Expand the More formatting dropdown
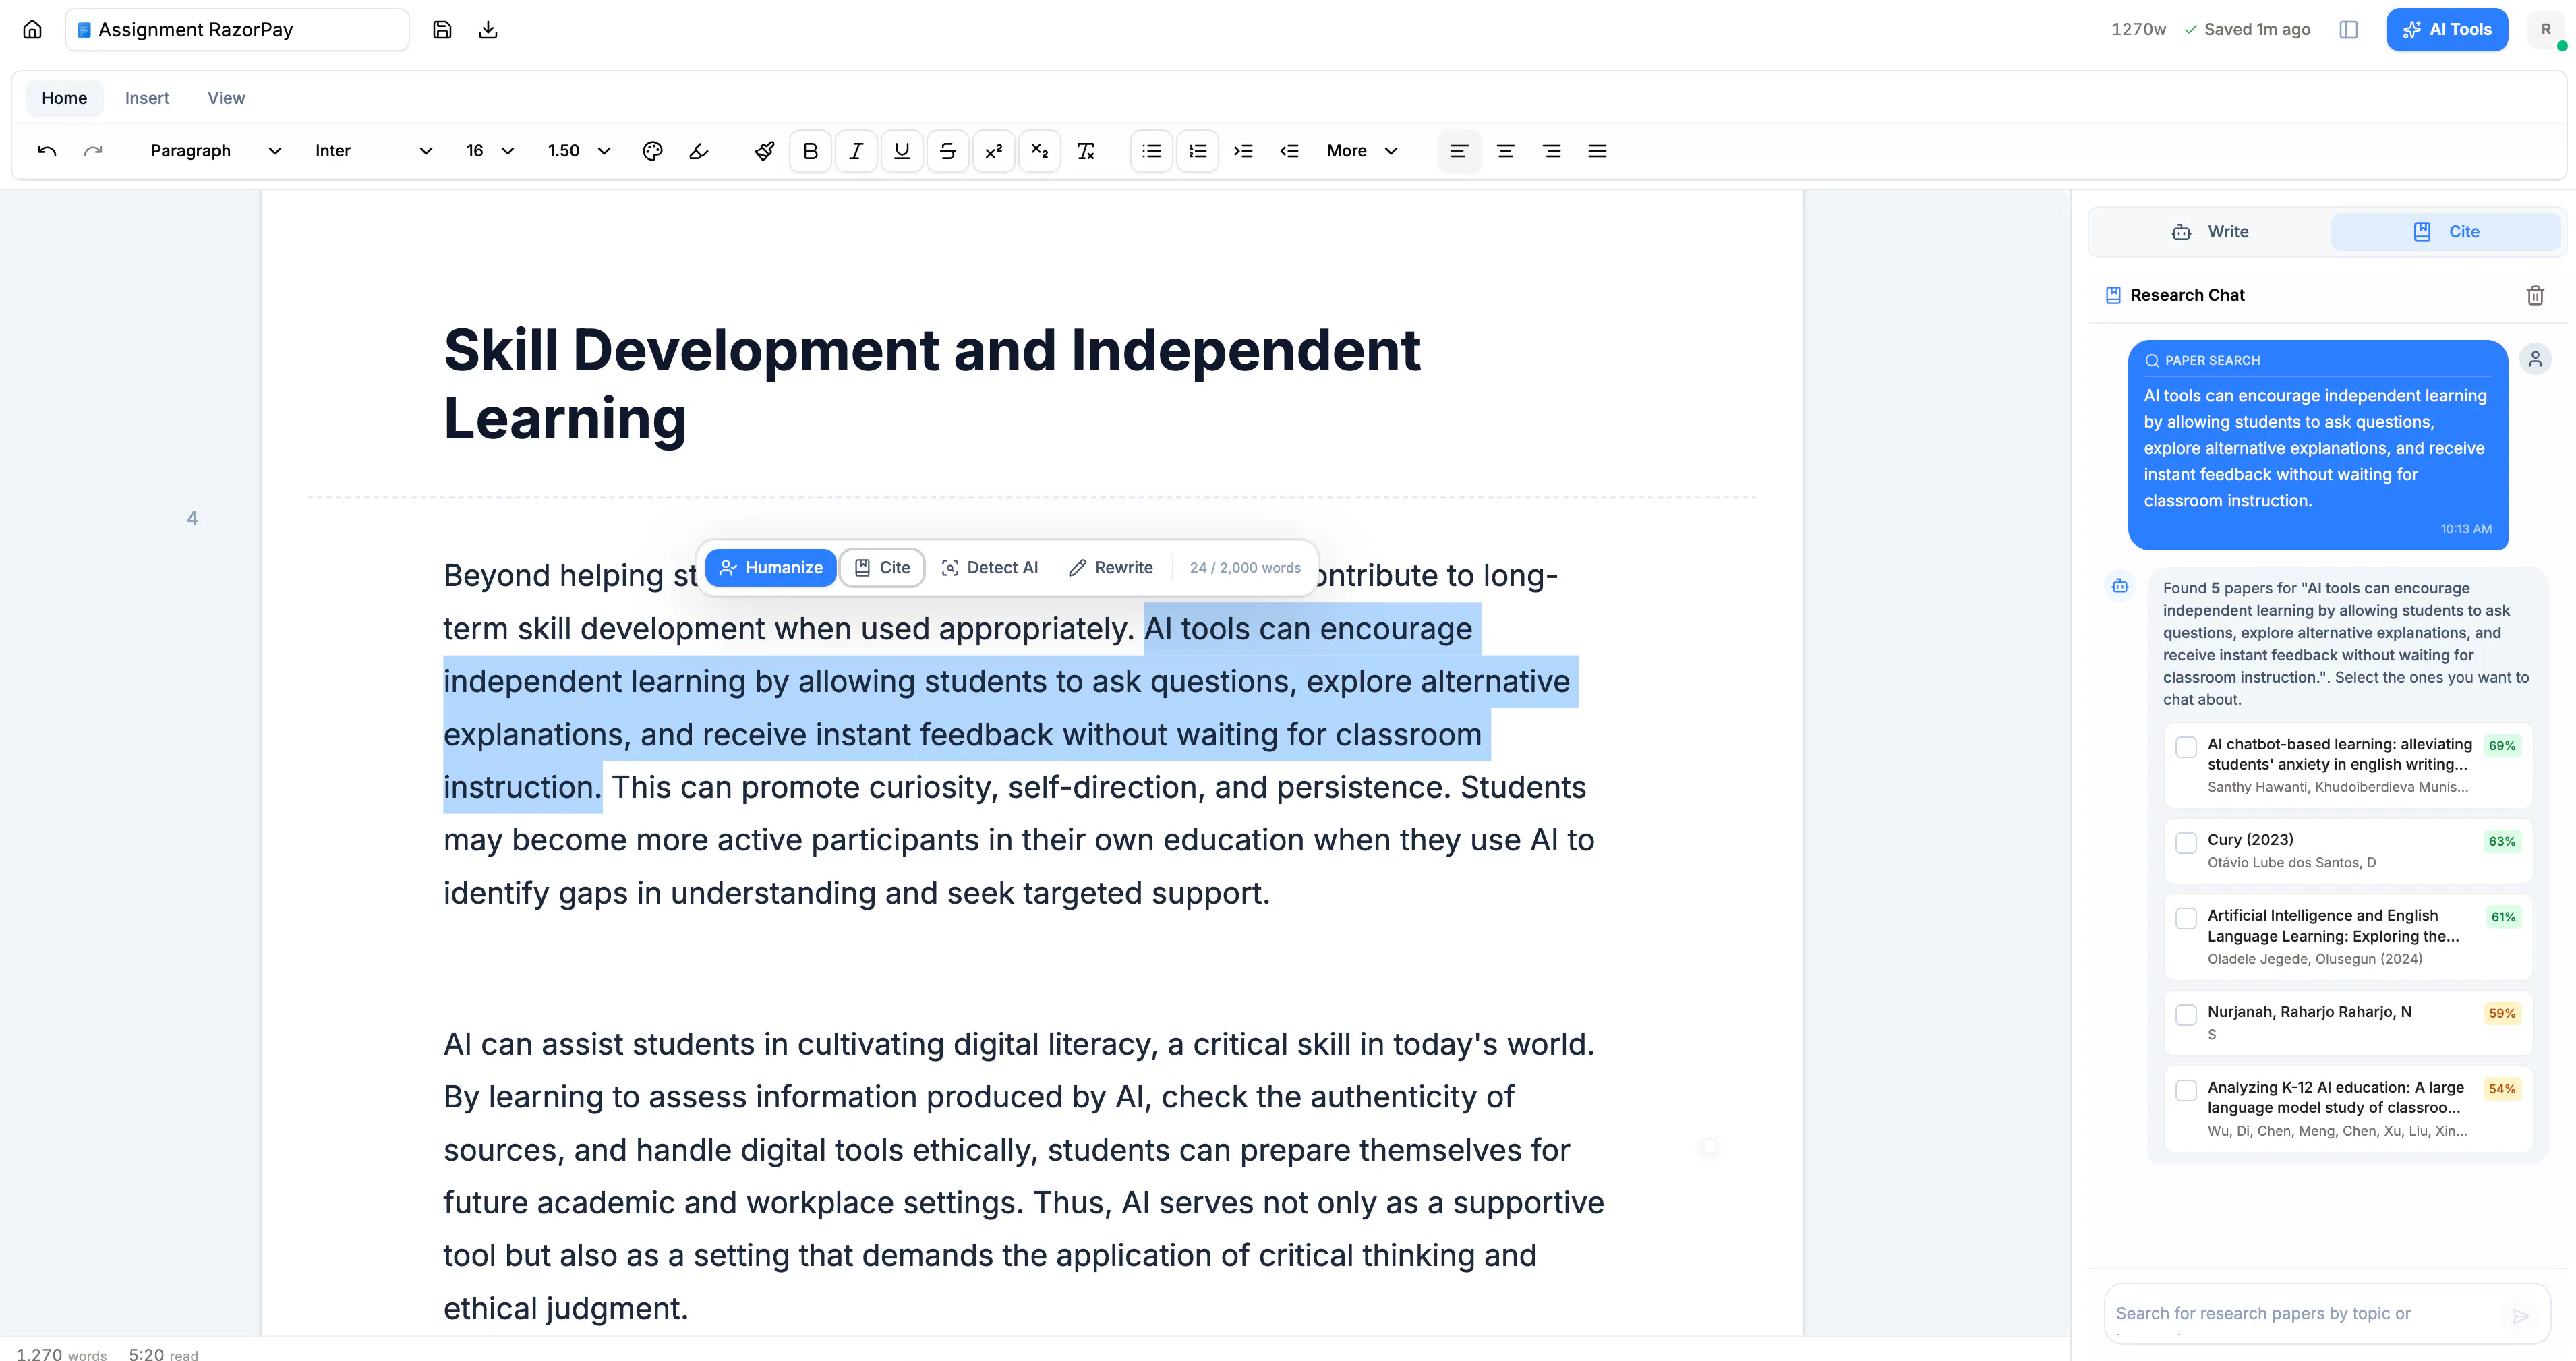Image resolution: width=2576 pixels, height=1361 pixels. (1362, 151)
